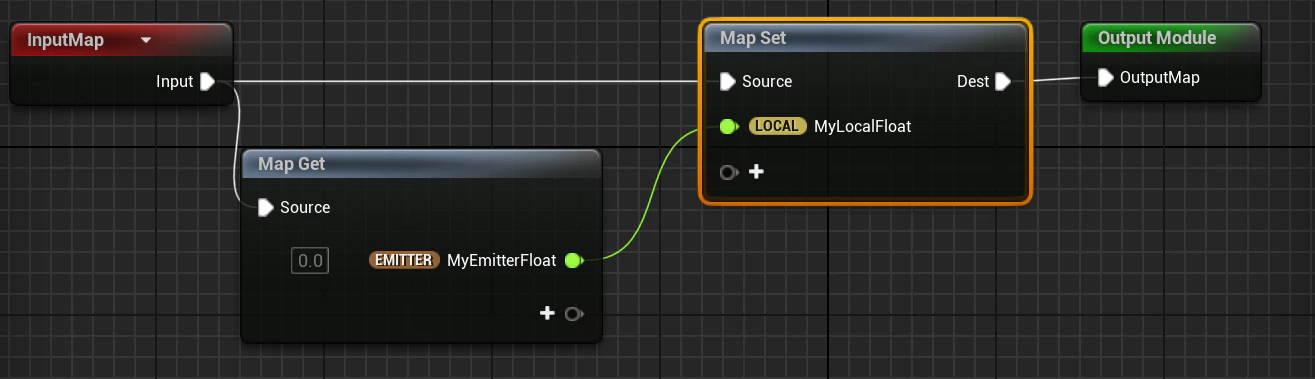This screenshot has width=1315, height=379.
Task: Select the InputMap node header
Action: click(121, 41)
